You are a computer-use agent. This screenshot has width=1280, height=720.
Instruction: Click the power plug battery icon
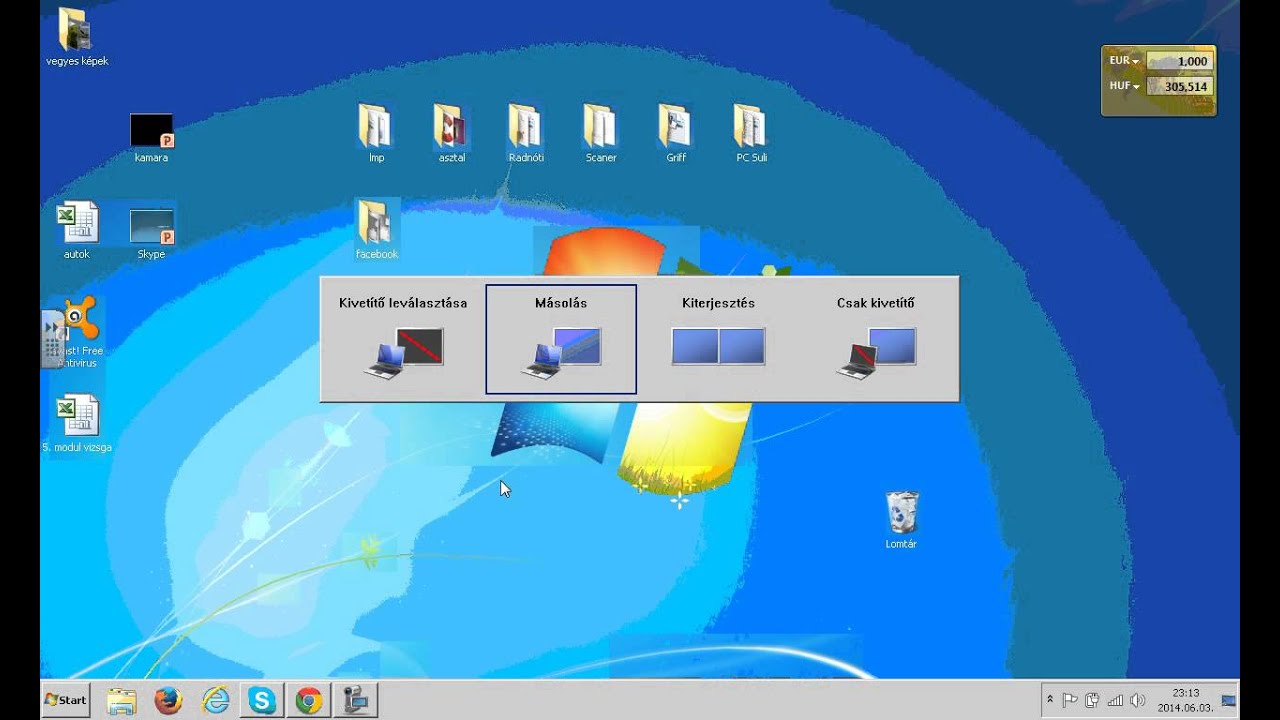pyautogui.click(x=1092, y=701)
